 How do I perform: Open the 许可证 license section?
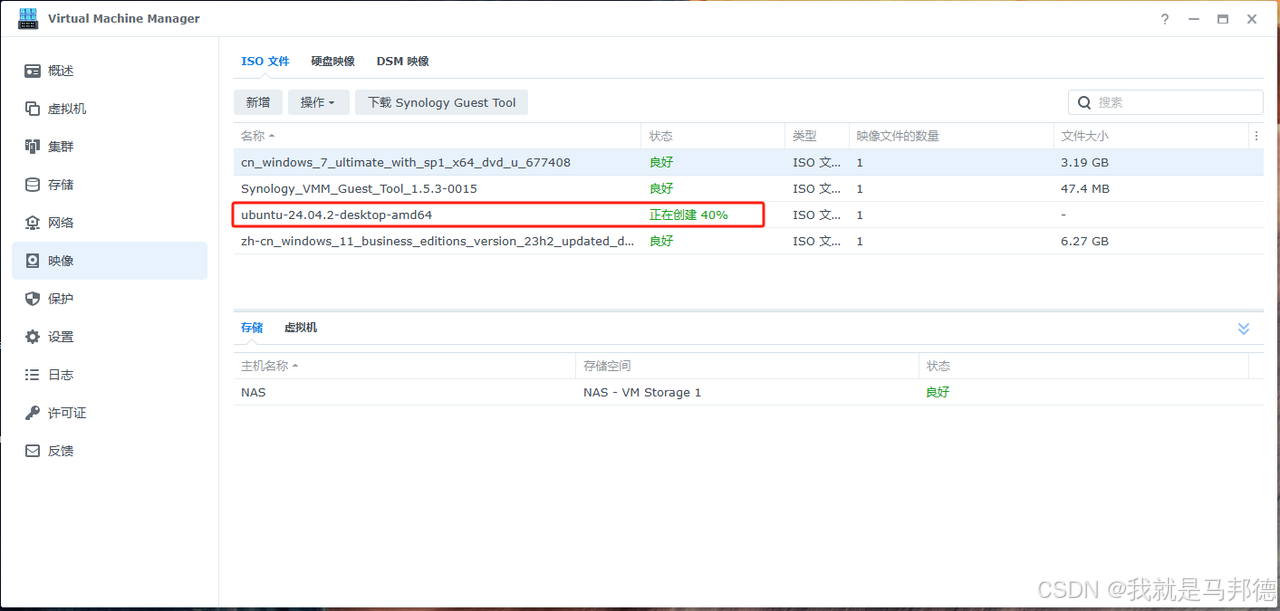(110, 413)
